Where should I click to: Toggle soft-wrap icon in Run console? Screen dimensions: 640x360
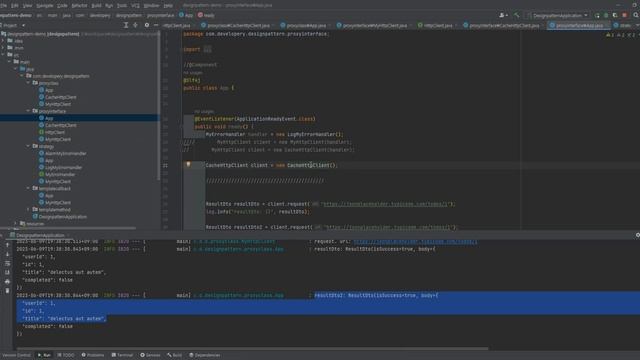[7, 263]
